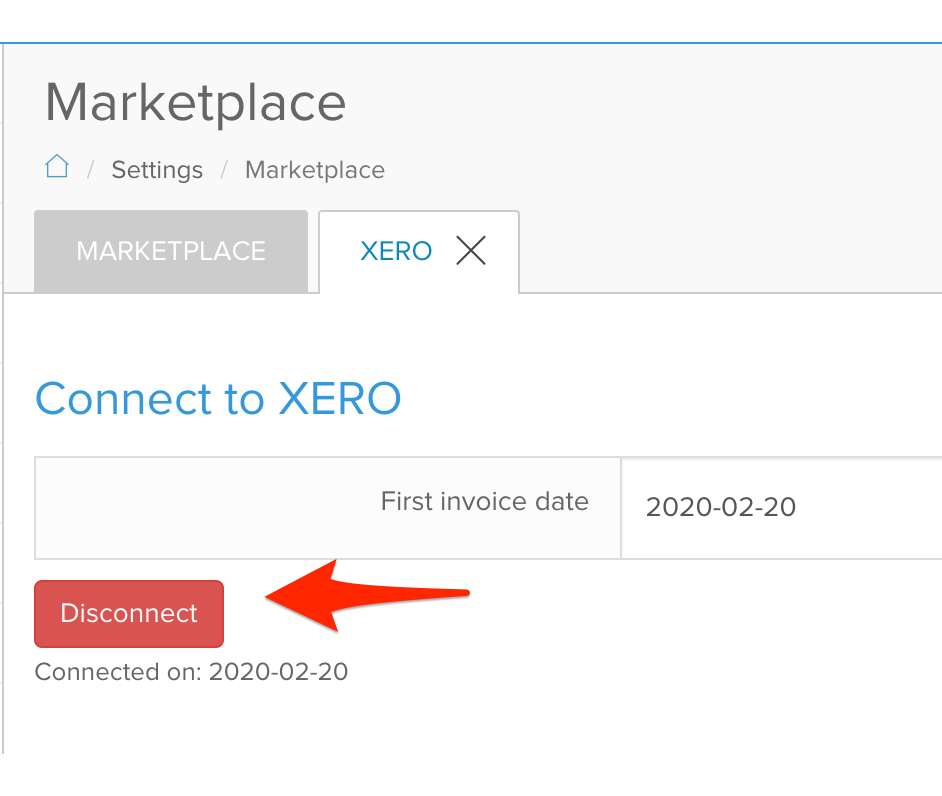Click the large Marketplace page title
942x796 pixels.
tap(195, 103)
